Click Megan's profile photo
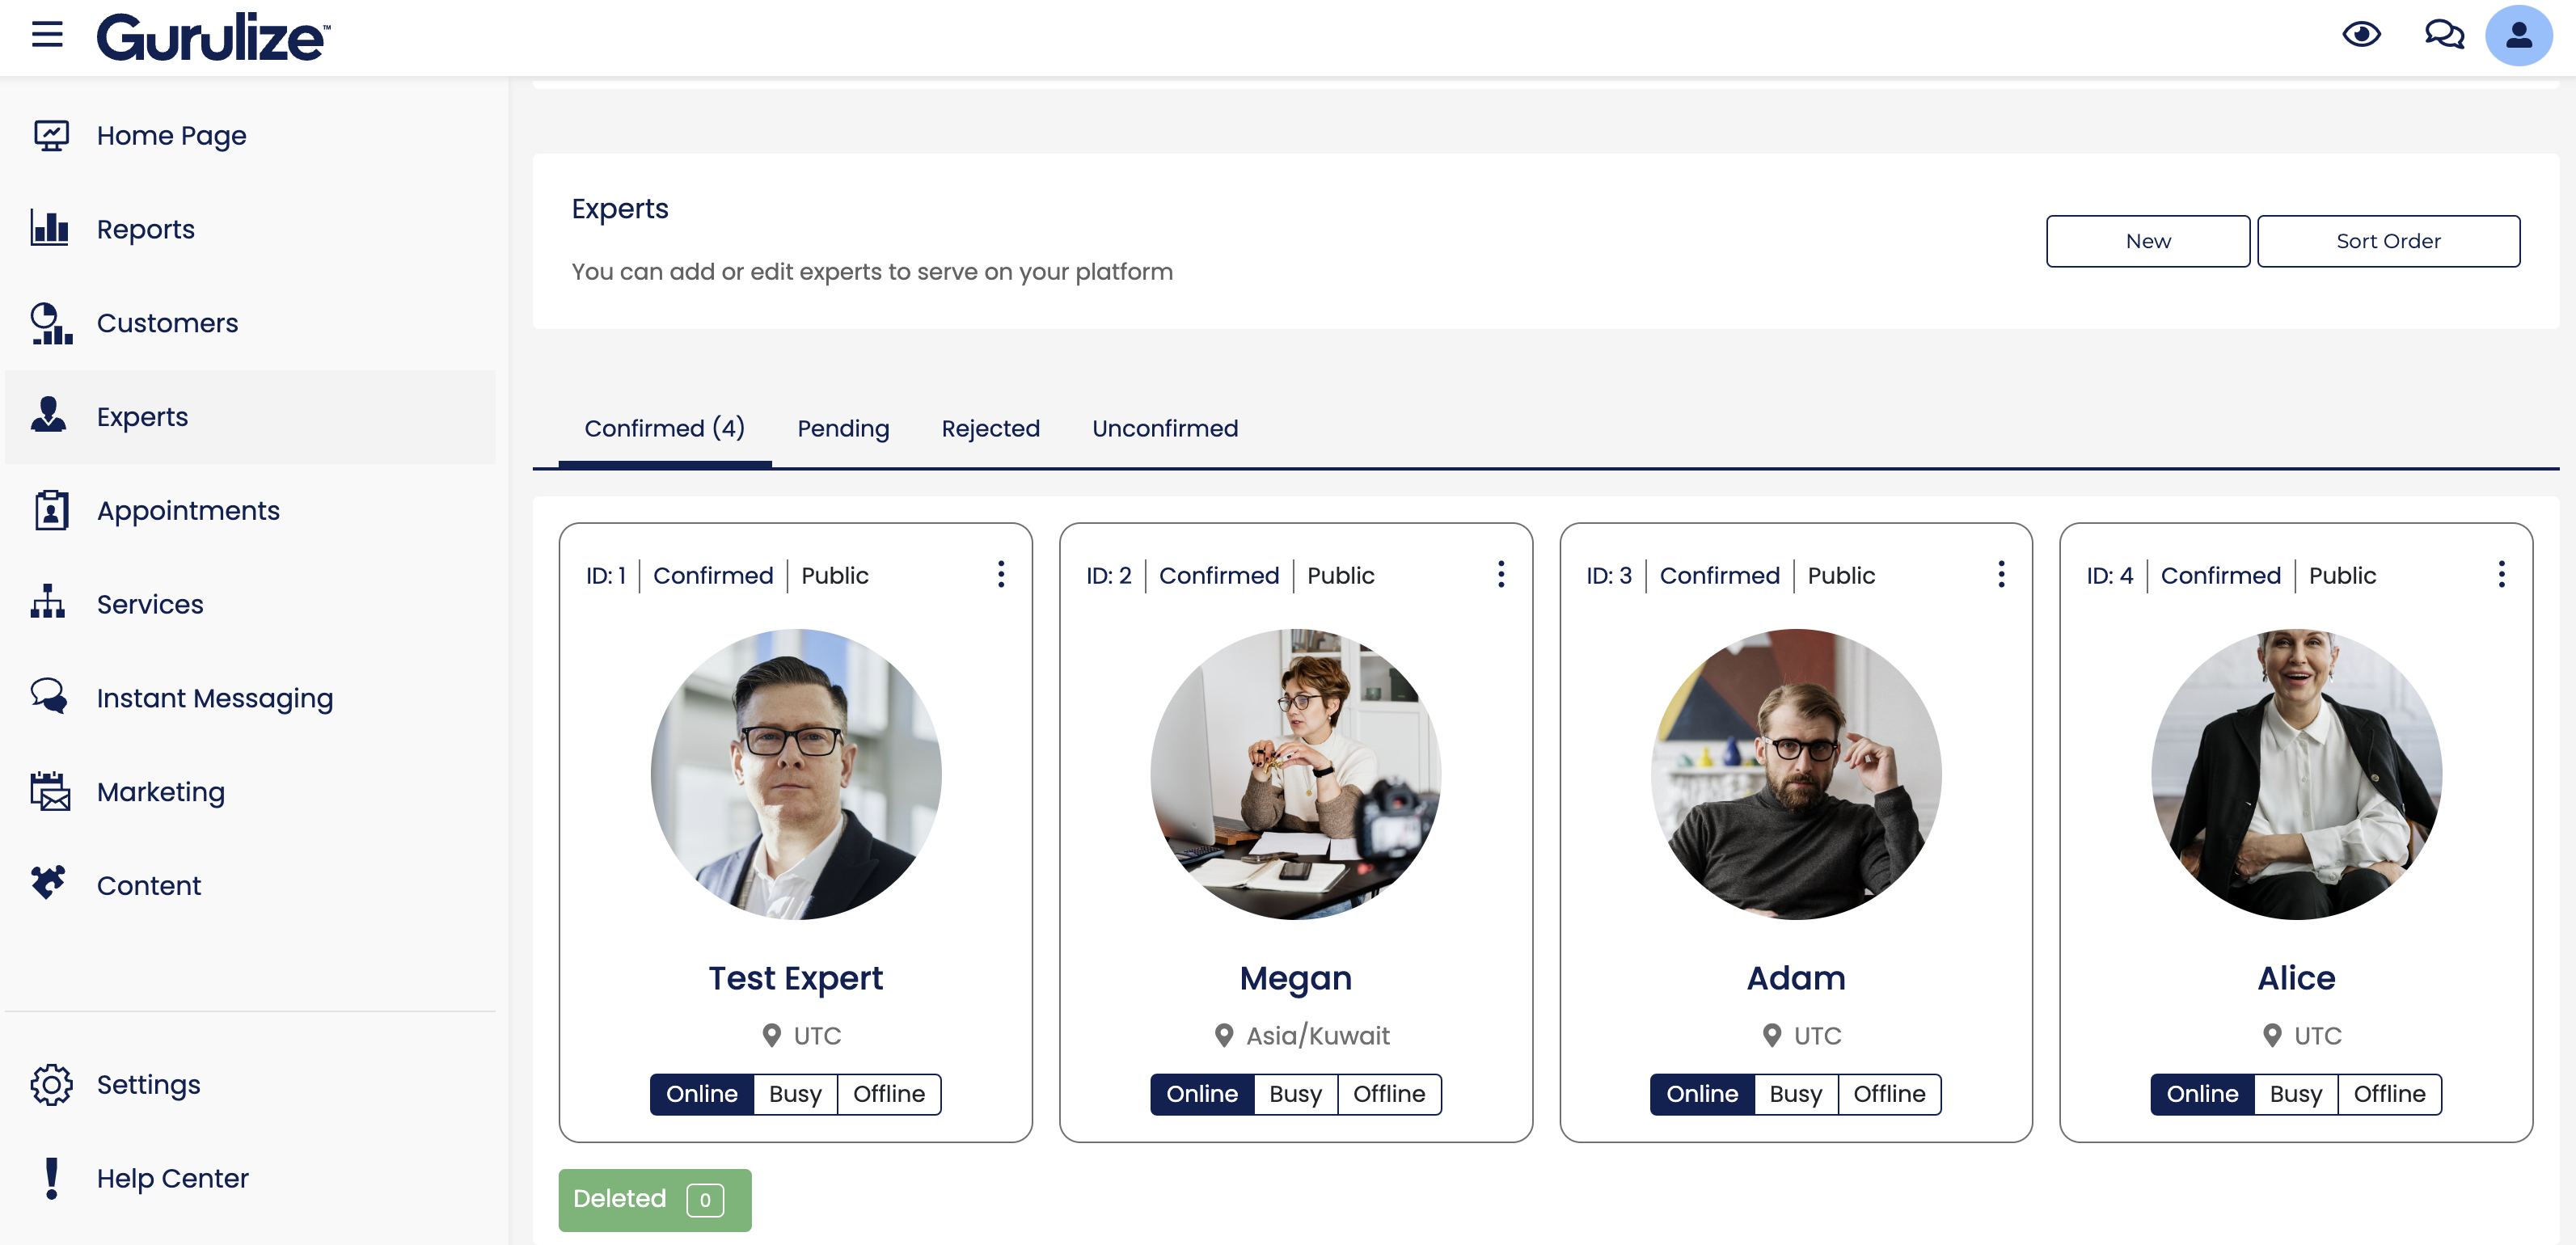This screenshot has width=2576, height=1245. [1295, 774]
